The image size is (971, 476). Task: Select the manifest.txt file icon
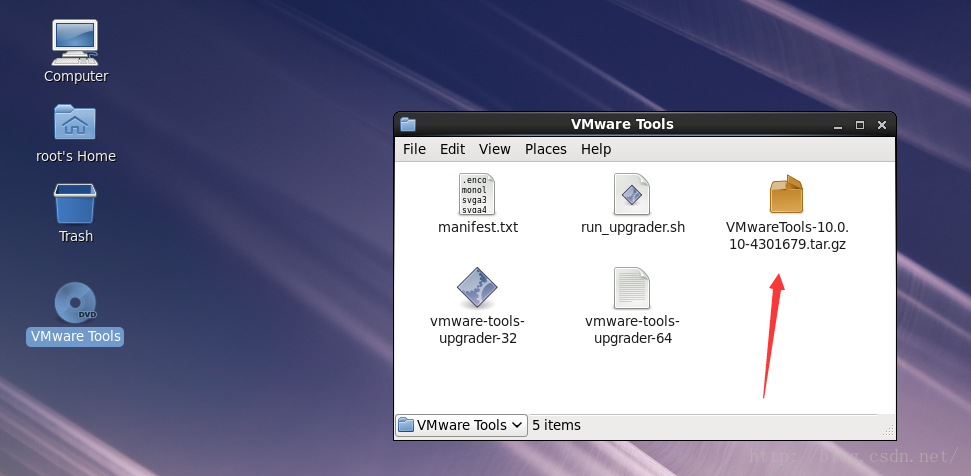coord(477,194)
